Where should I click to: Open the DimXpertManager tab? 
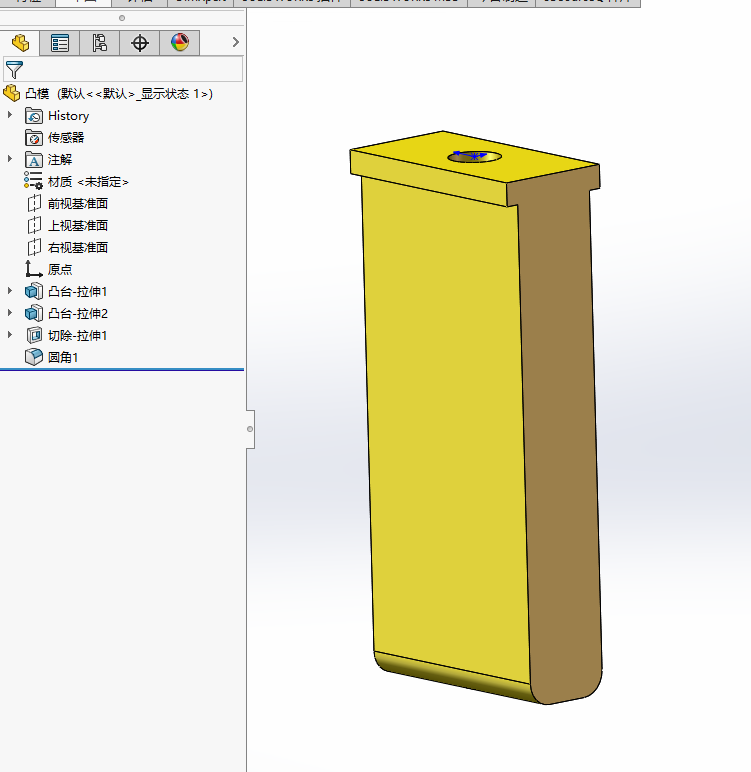coord(140,43)
